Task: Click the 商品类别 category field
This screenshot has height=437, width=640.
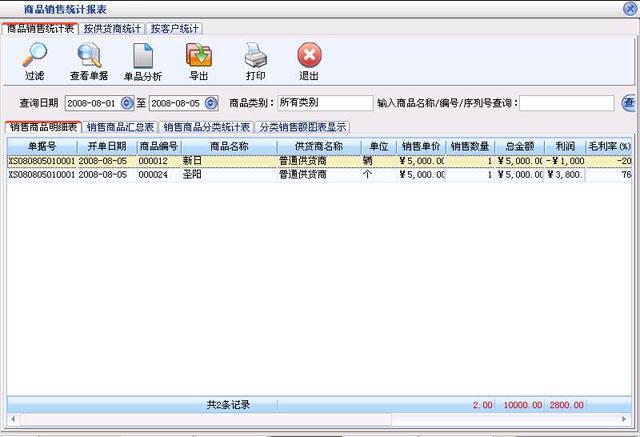Action: coord(324,103)
